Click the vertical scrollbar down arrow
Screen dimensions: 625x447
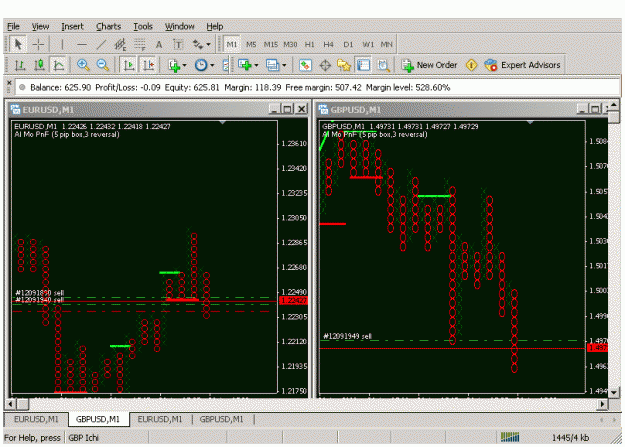point(614,392)
